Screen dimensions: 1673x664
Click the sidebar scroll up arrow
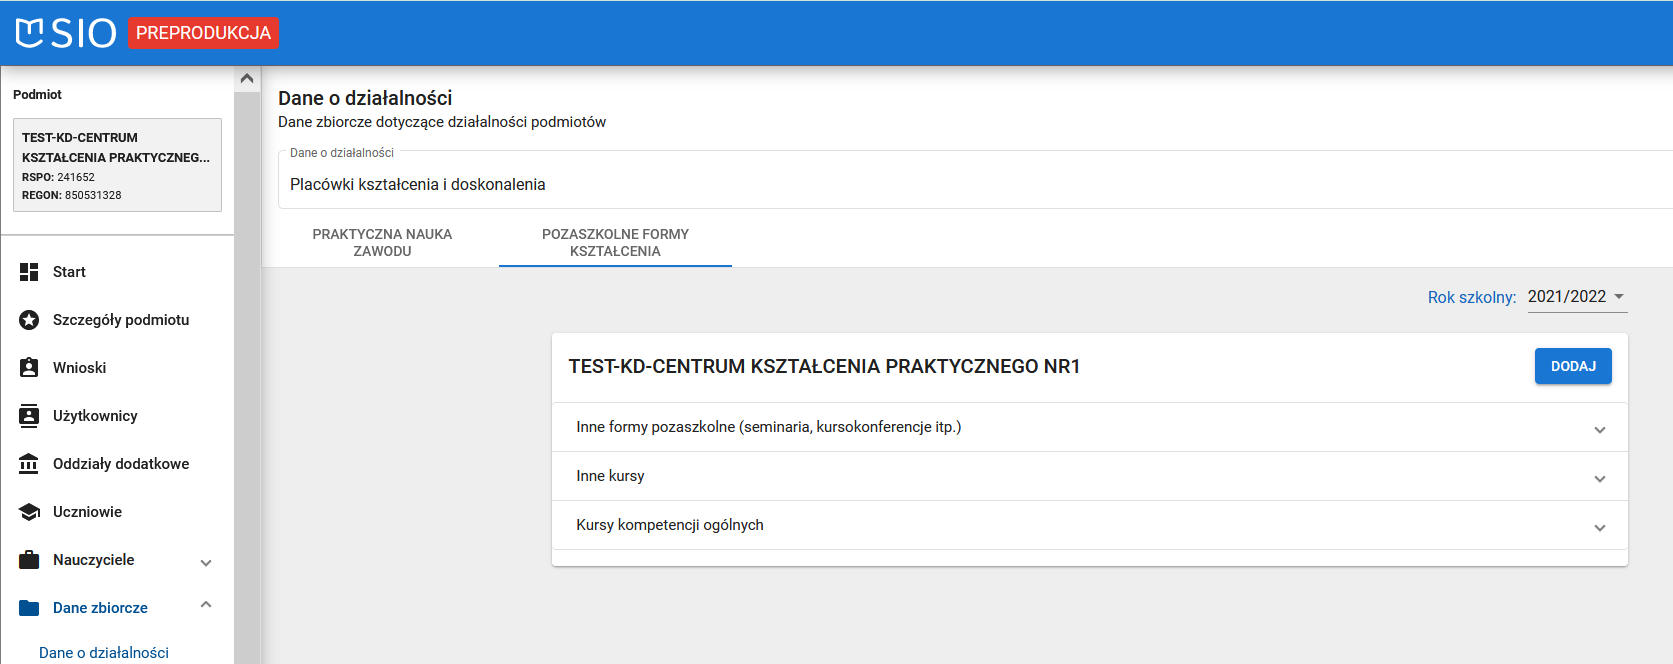pos(247,78)
